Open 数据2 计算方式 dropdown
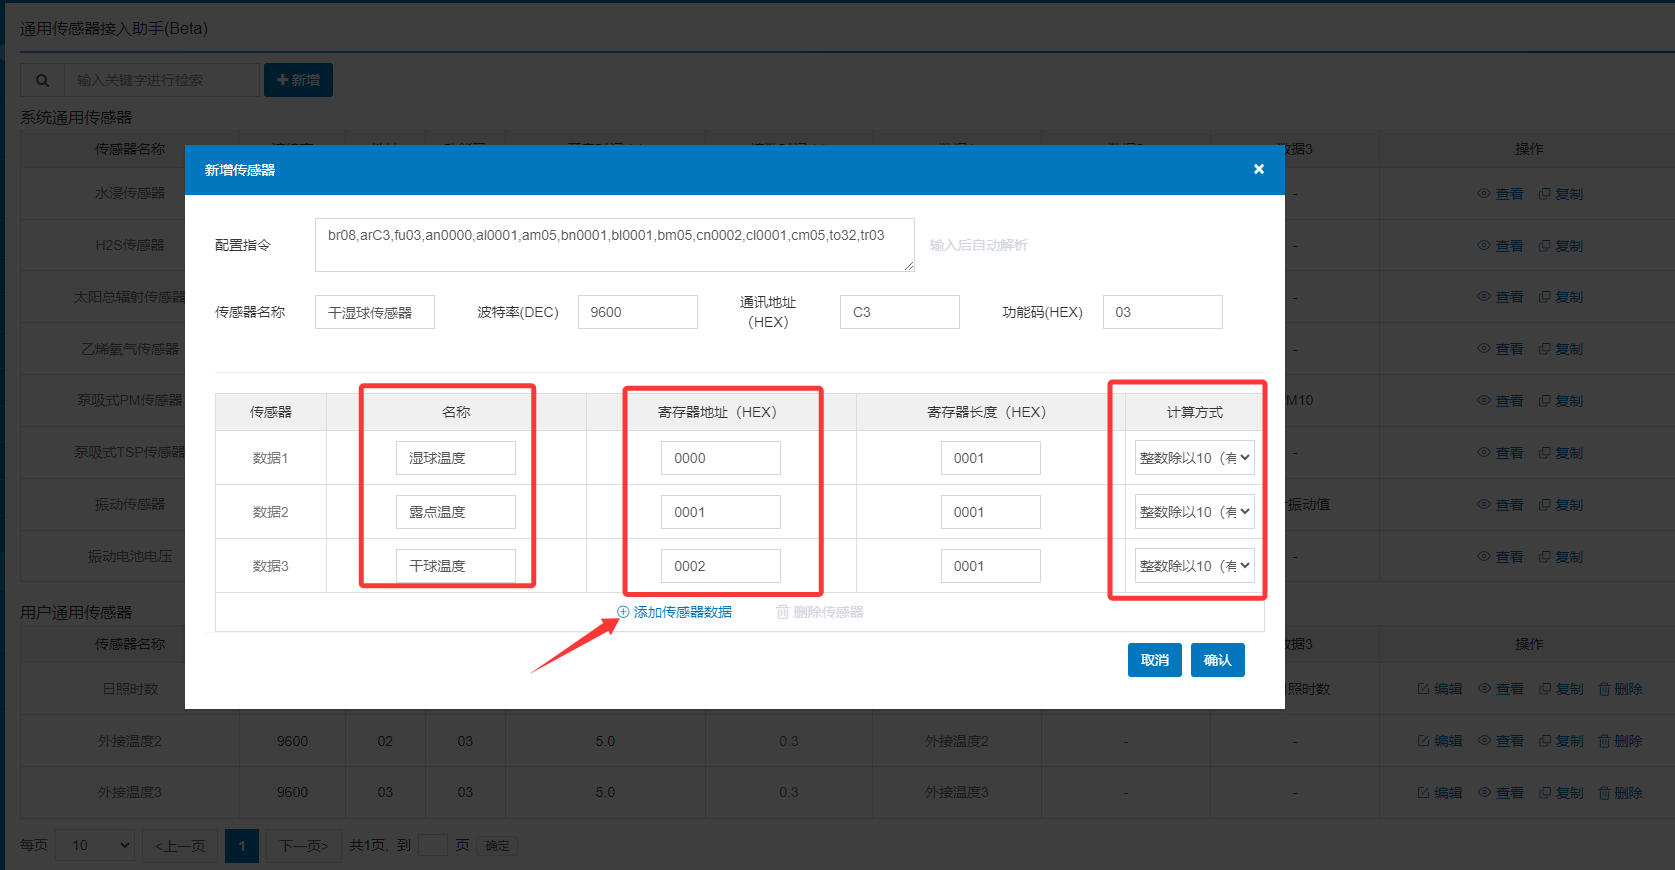Screen dimensions: 1675x870 coord(1195,512)
